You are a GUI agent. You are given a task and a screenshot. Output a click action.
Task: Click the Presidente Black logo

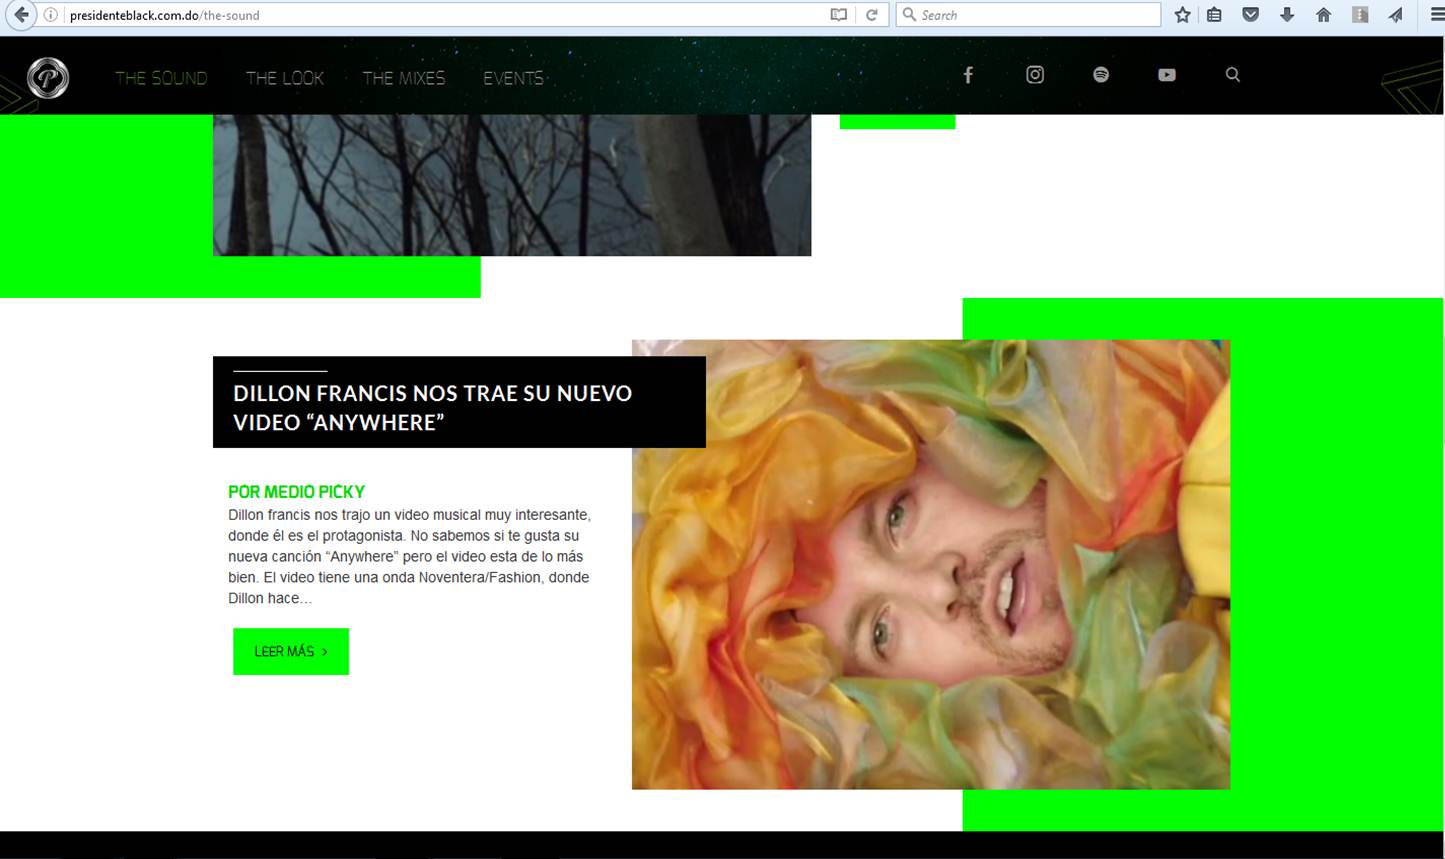(x=48, y=78)
